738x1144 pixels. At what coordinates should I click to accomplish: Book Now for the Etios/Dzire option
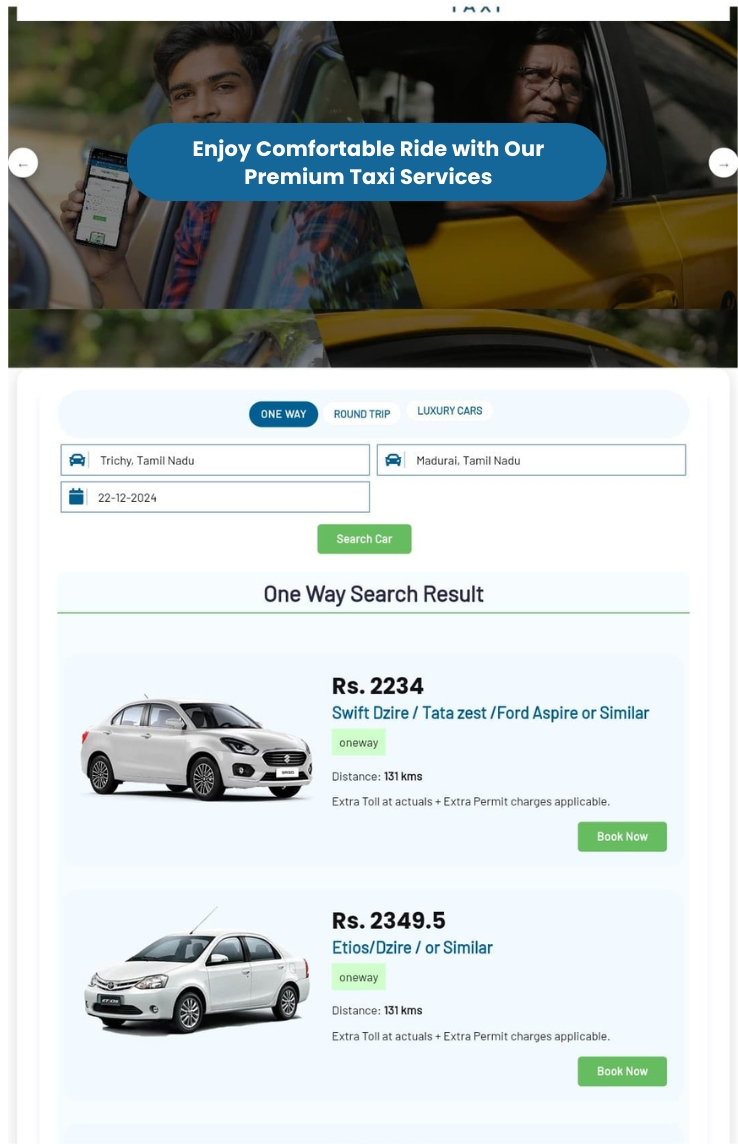point(622,1071)
